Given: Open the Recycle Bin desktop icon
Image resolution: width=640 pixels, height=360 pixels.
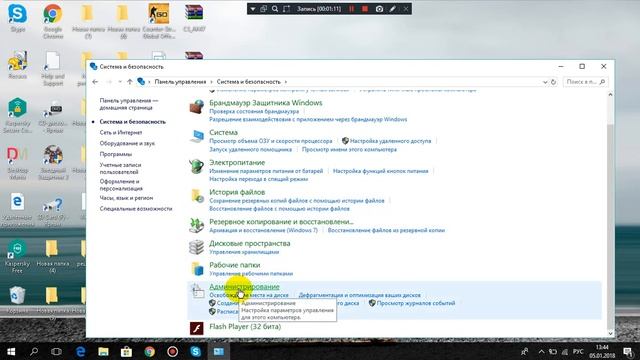Looking at the screenshot, I should [x=18, y=300].
